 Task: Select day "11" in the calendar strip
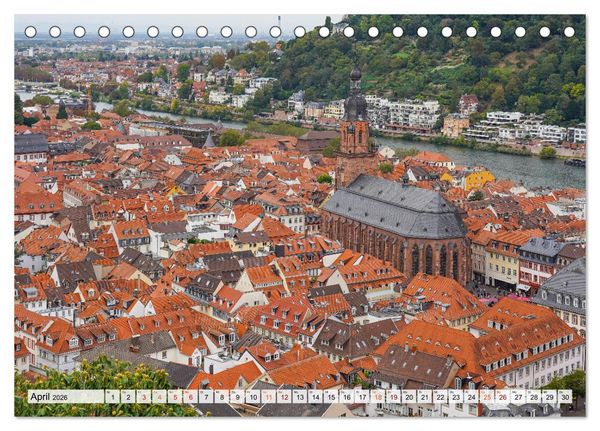269,397
